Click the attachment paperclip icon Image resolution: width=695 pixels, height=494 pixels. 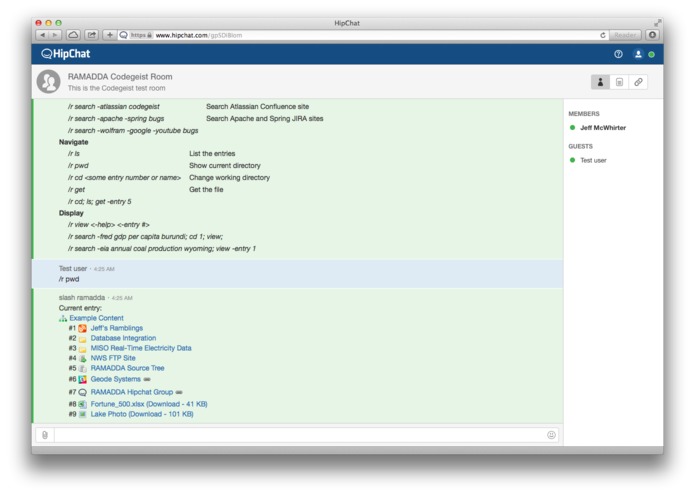pyautogui.click(x=45, y=435)
